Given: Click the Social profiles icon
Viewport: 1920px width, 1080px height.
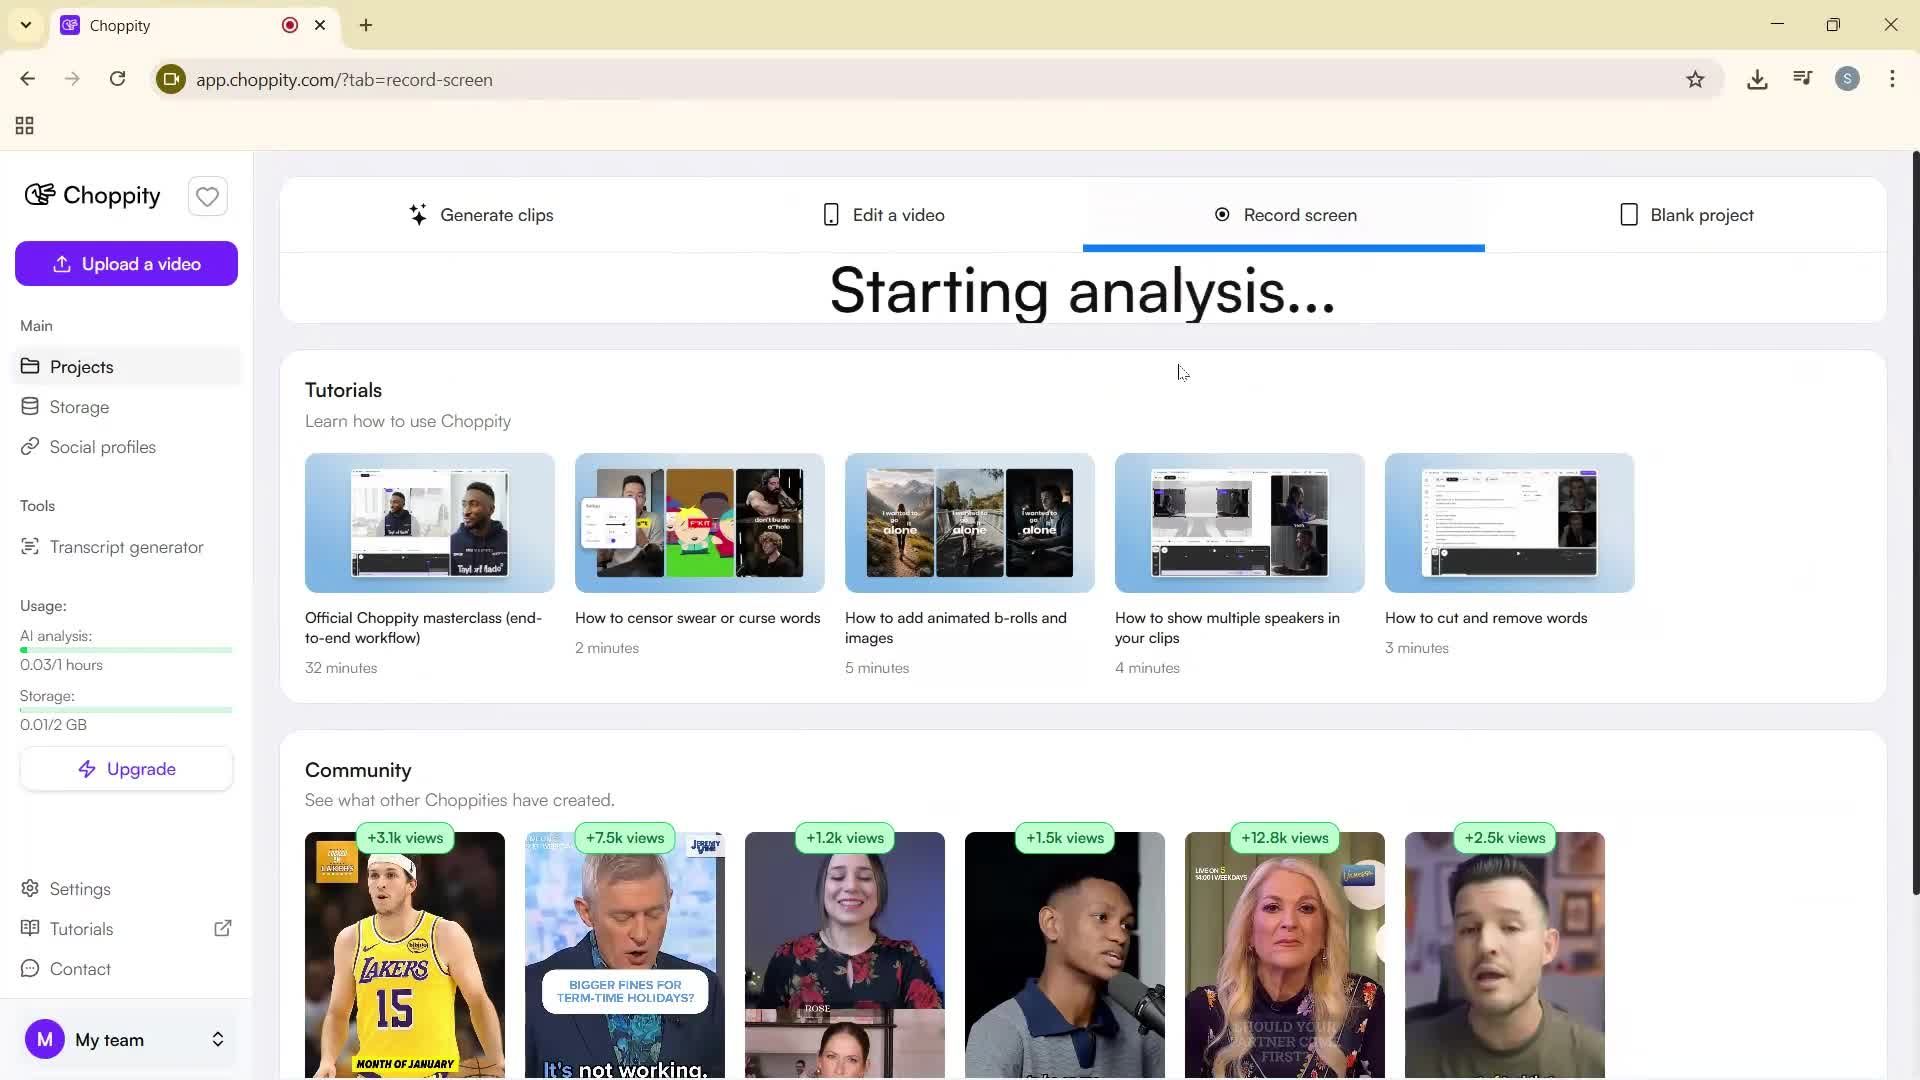Looking at the screenshot, I should click(x=31, y=446).
